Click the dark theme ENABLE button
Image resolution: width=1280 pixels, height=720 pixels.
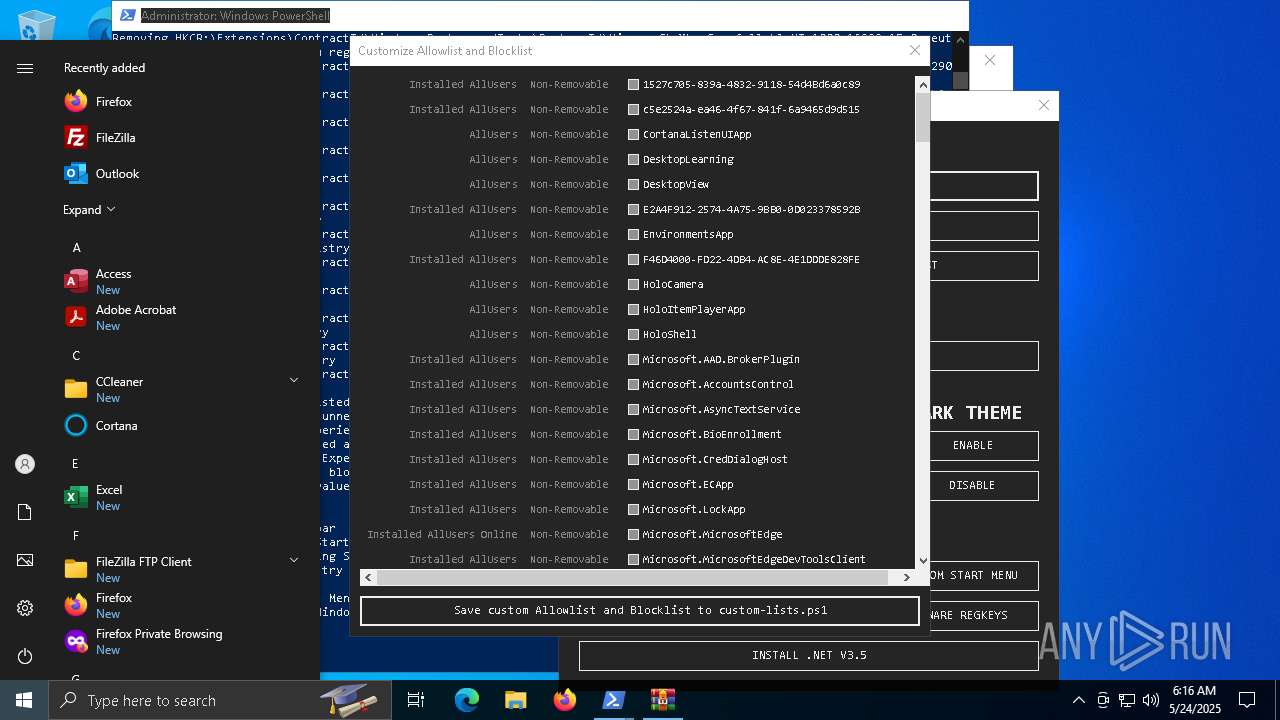tap(973, 446)
